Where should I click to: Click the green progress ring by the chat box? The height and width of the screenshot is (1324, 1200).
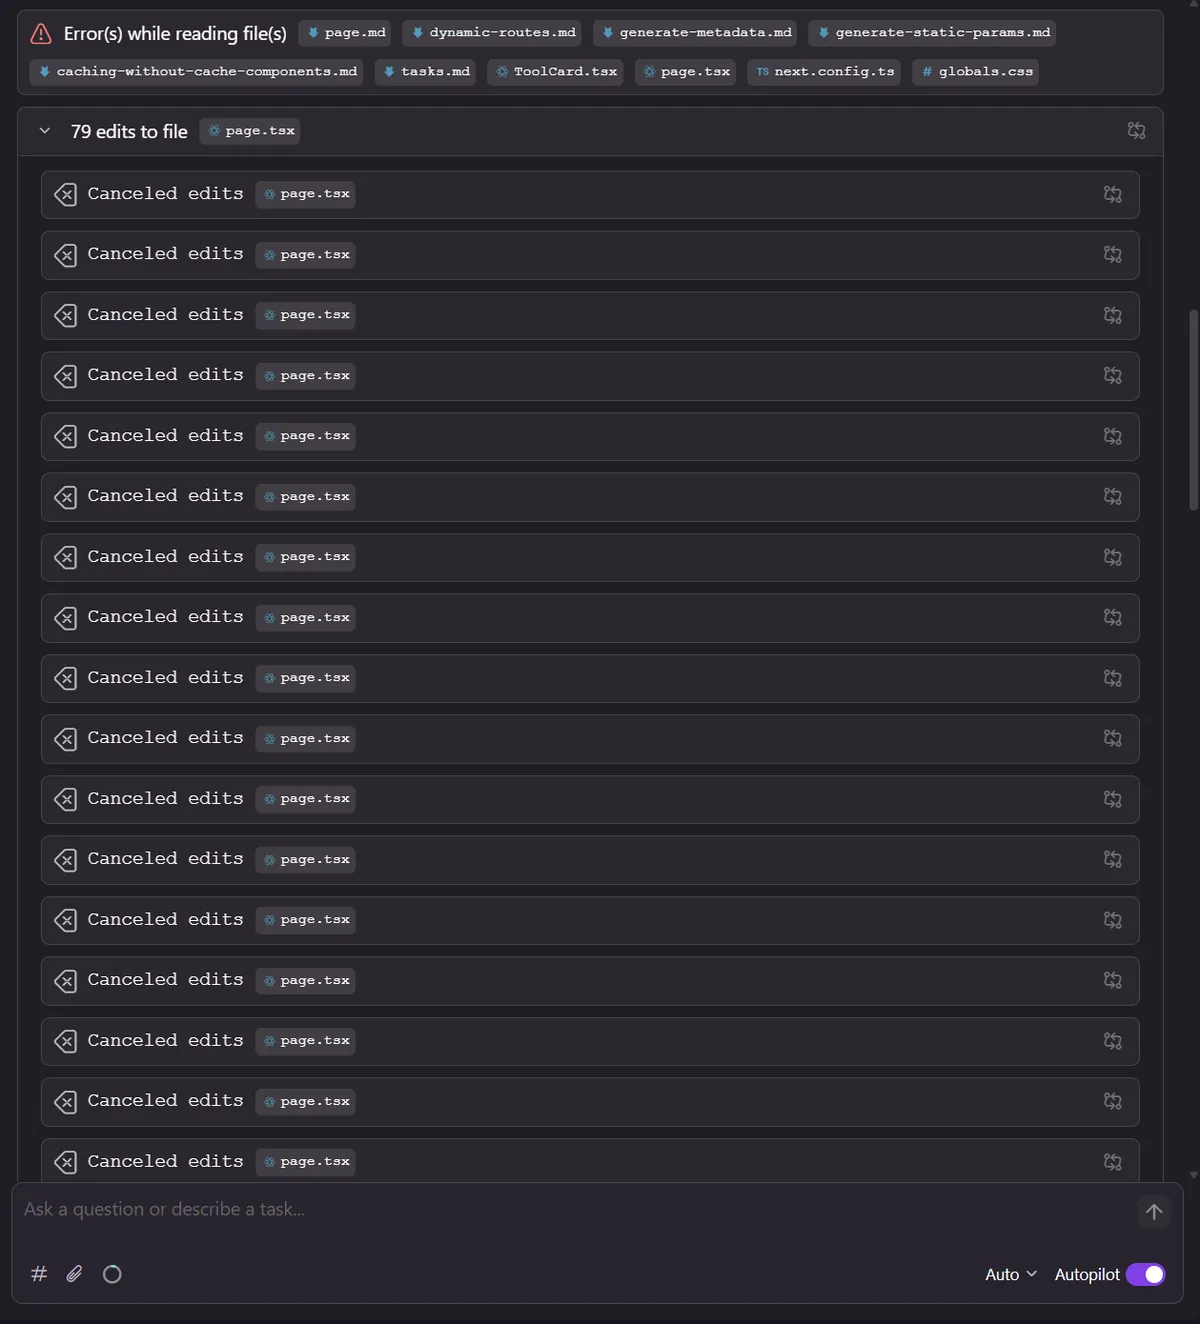tap(112, 1274)
